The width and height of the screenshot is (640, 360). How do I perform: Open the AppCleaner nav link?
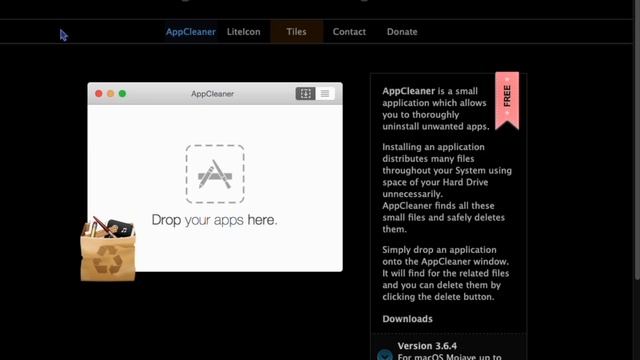191,32
